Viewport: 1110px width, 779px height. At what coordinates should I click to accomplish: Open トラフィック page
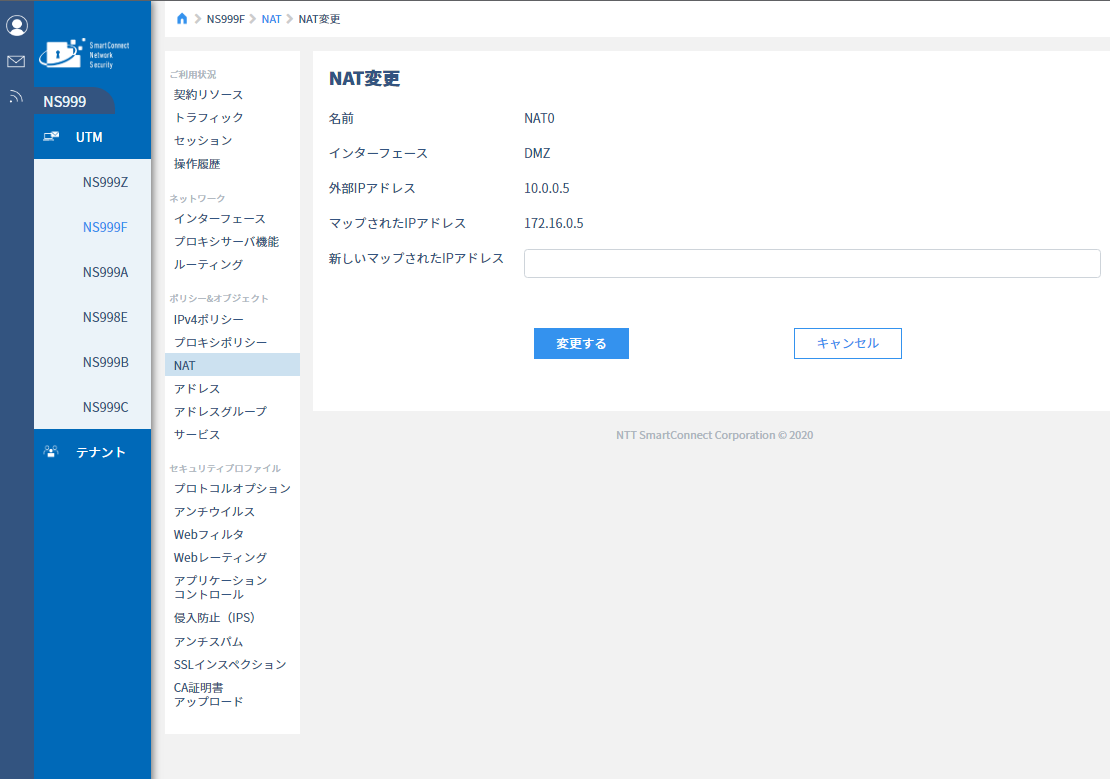(x=208, y=118)
